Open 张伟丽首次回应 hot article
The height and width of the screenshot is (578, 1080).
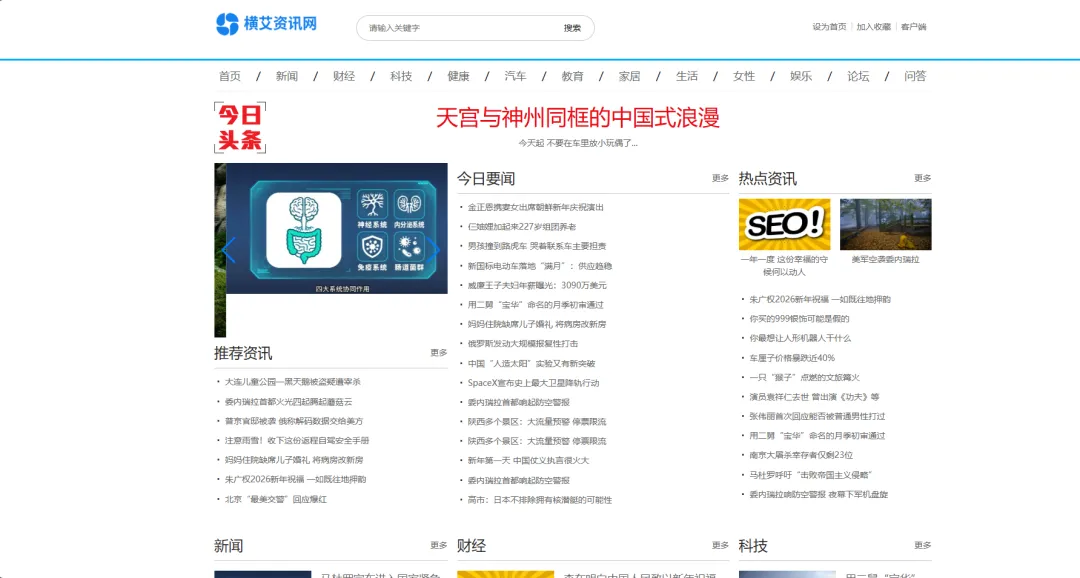point(818,416)
